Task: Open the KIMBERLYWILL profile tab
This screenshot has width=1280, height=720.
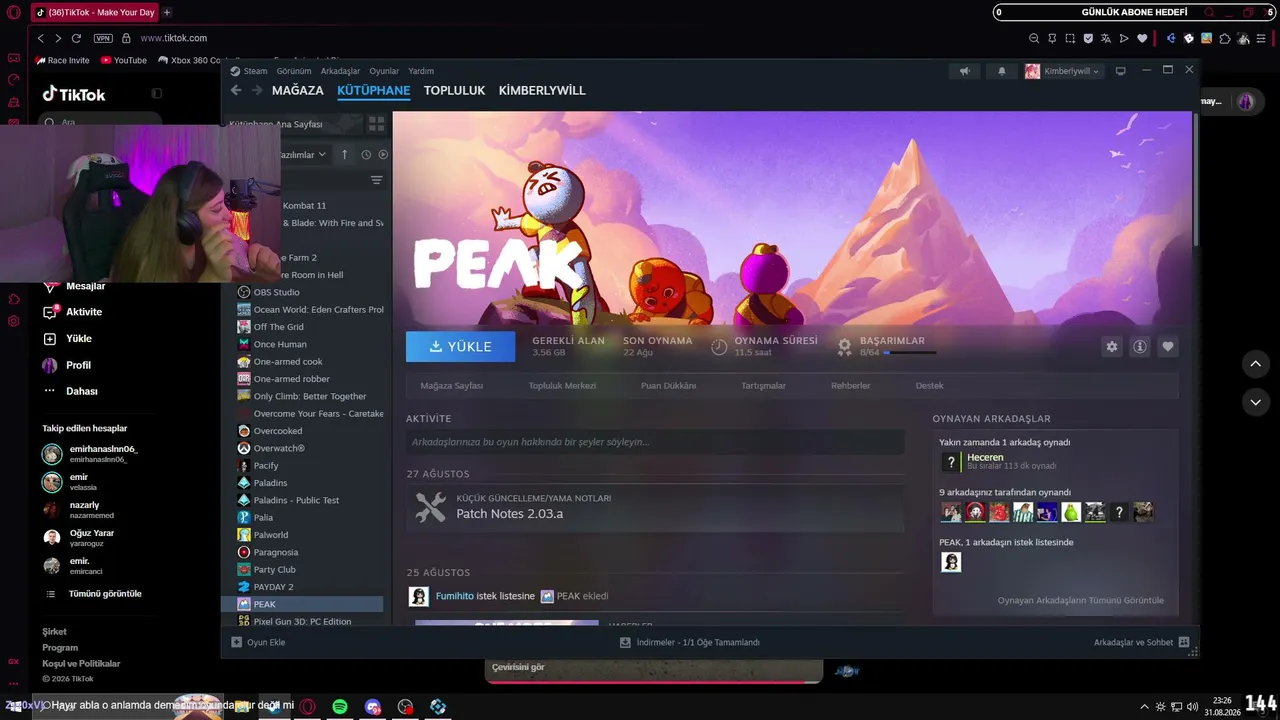Action: (542, 90)
